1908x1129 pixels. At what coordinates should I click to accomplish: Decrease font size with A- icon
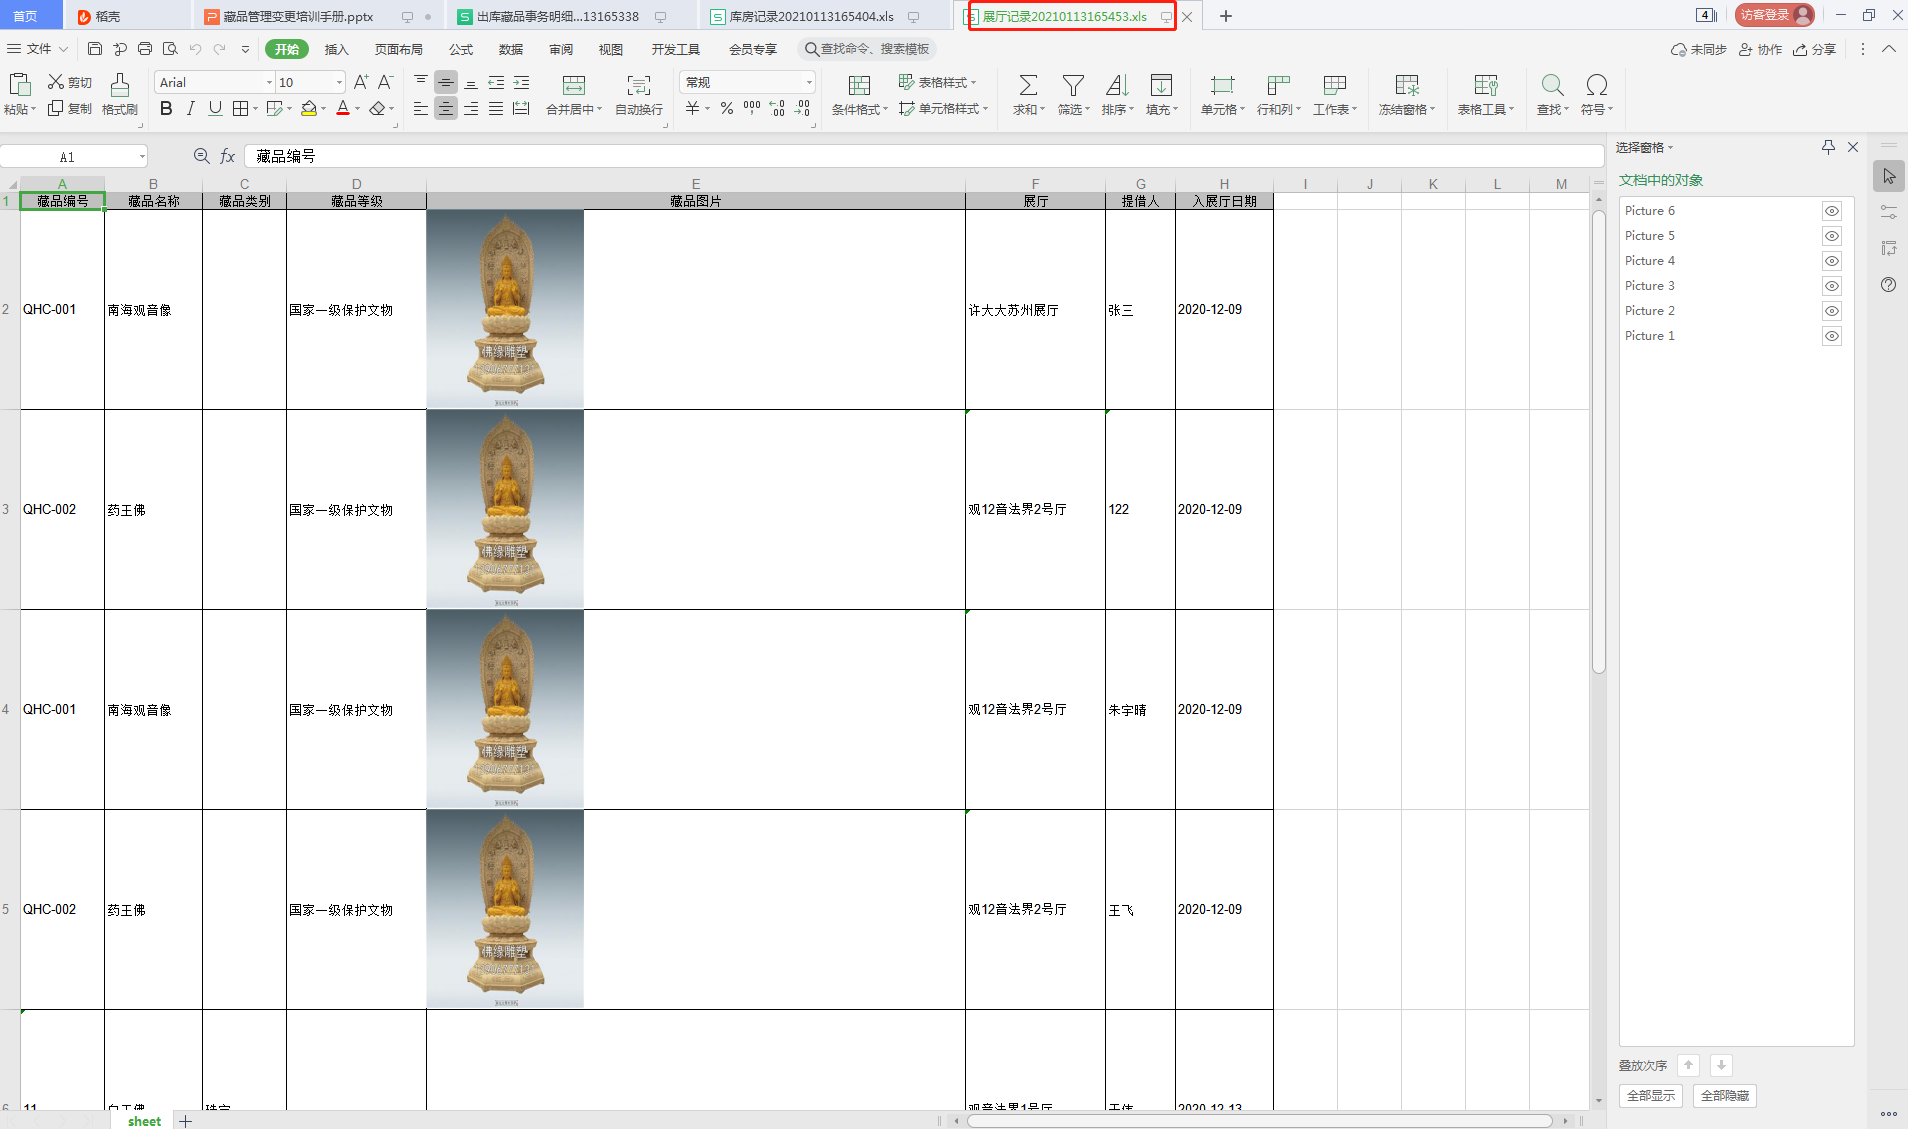point(386,82)
